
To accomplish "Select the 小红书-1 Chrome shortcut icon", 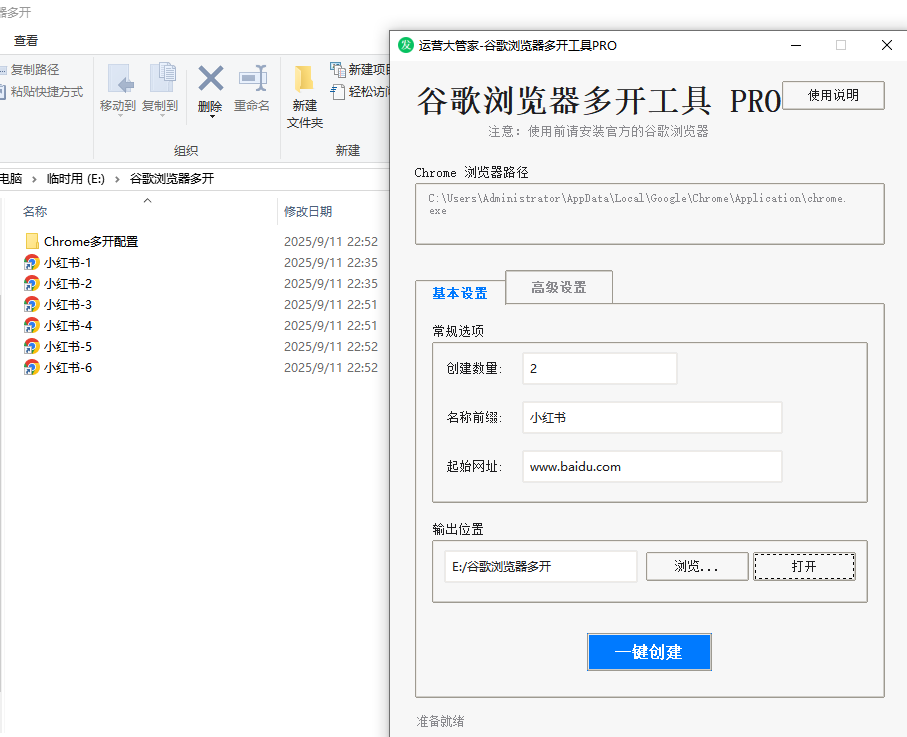I will [31, 263].
